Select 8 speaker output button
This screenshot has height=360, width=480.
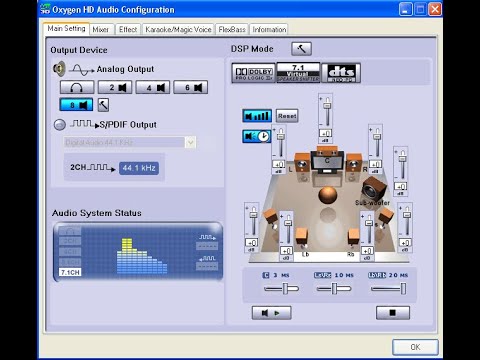(76, 105)
